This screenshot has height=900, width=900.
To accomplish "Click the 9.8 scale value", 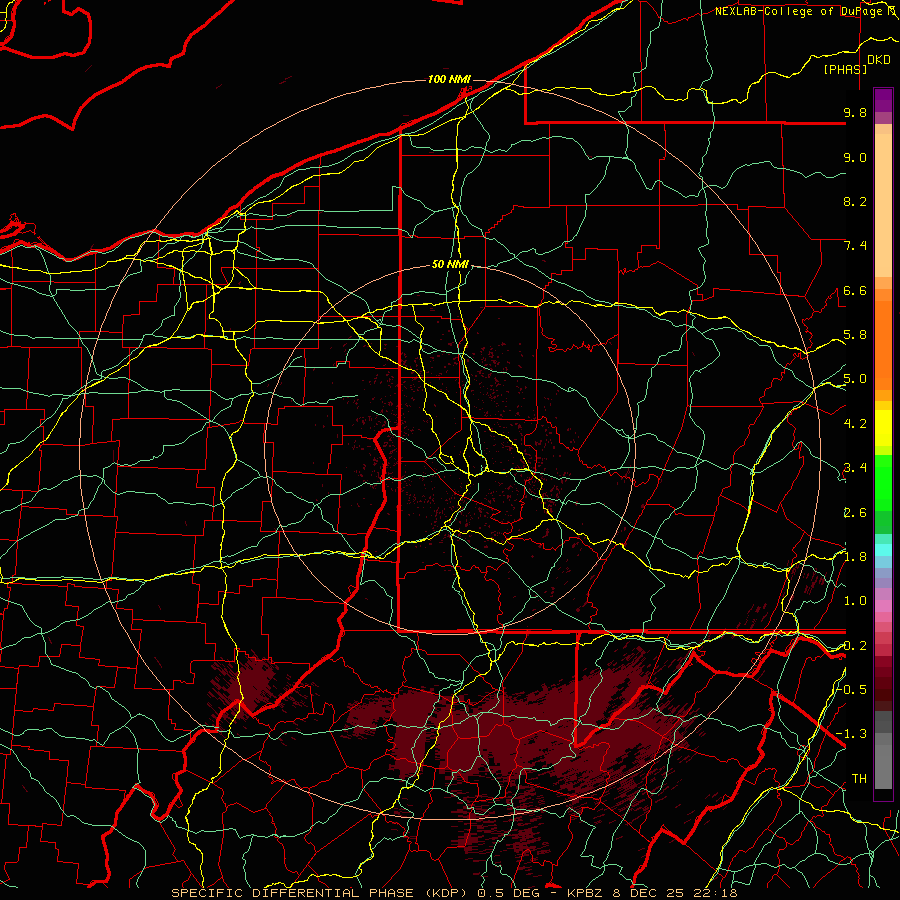I will pos(855,113).
